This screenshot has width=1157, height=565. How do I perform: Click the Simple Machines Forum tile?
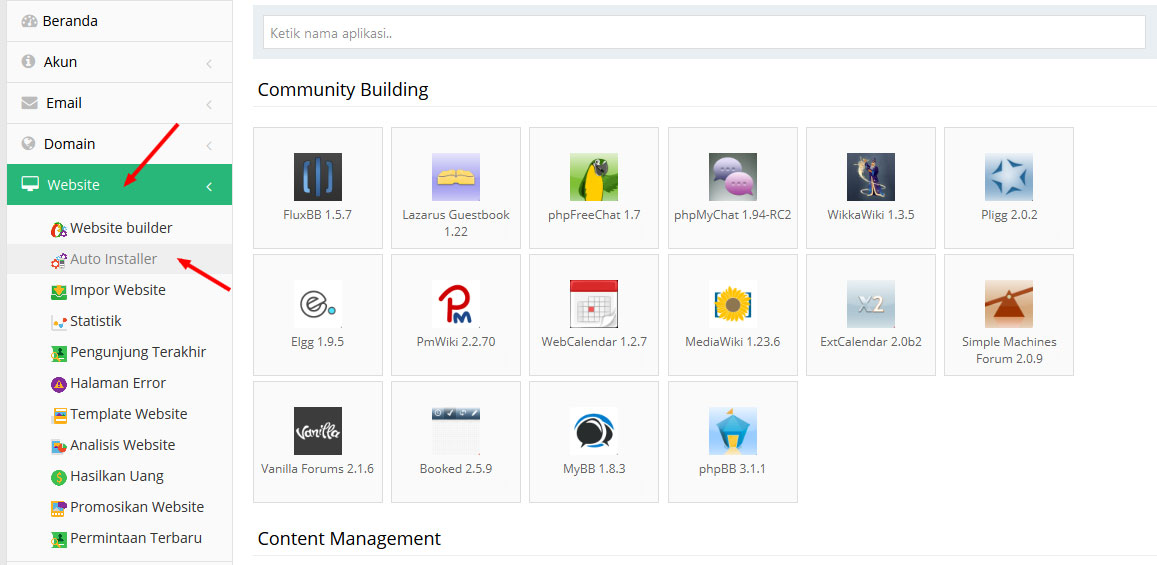(1009, 315)
